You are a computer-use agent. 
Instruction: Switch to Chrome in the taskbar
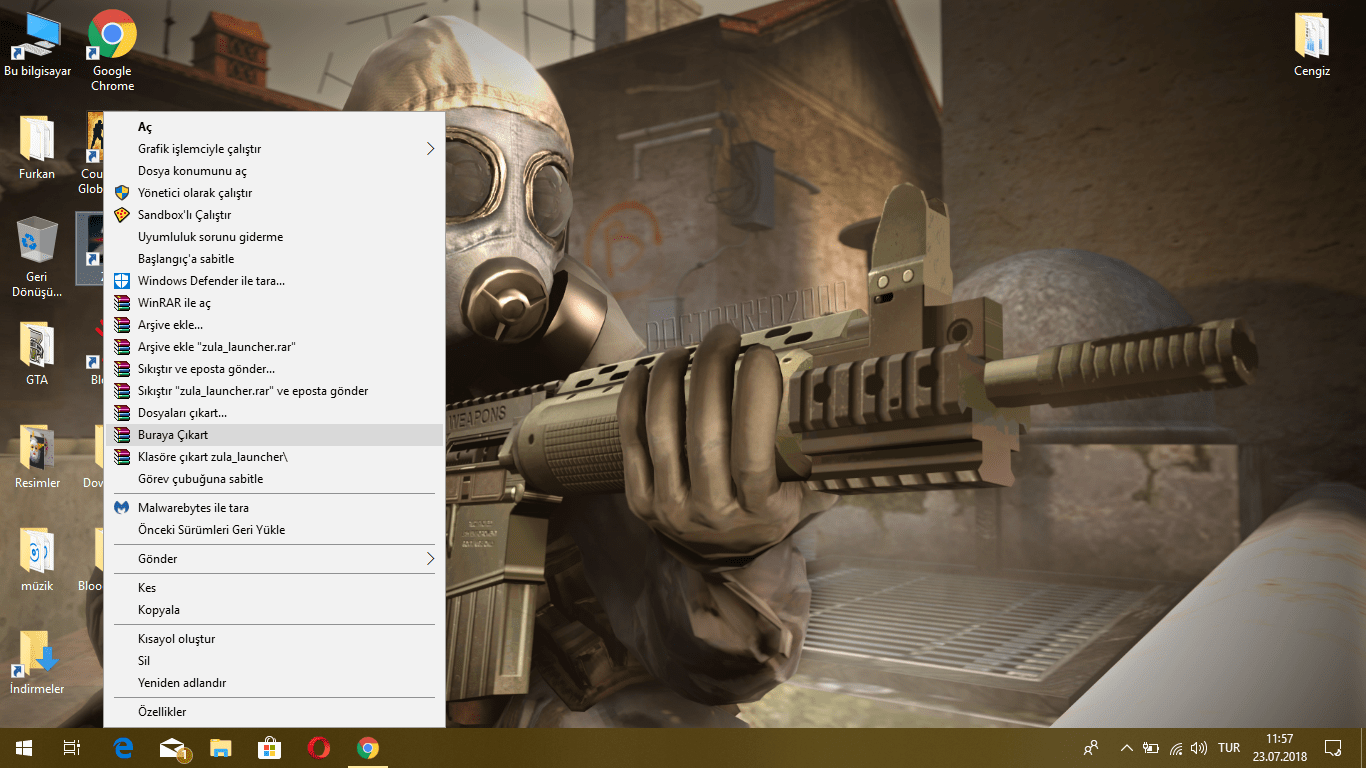pos(368,748)
